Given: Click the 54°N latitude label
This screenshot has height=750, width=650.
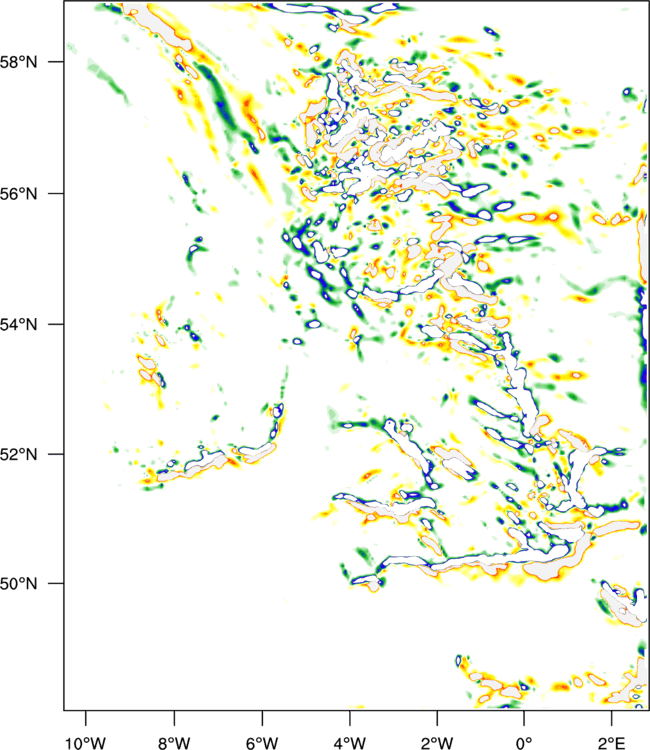Looking at the screenshot, I should point(18,325).
